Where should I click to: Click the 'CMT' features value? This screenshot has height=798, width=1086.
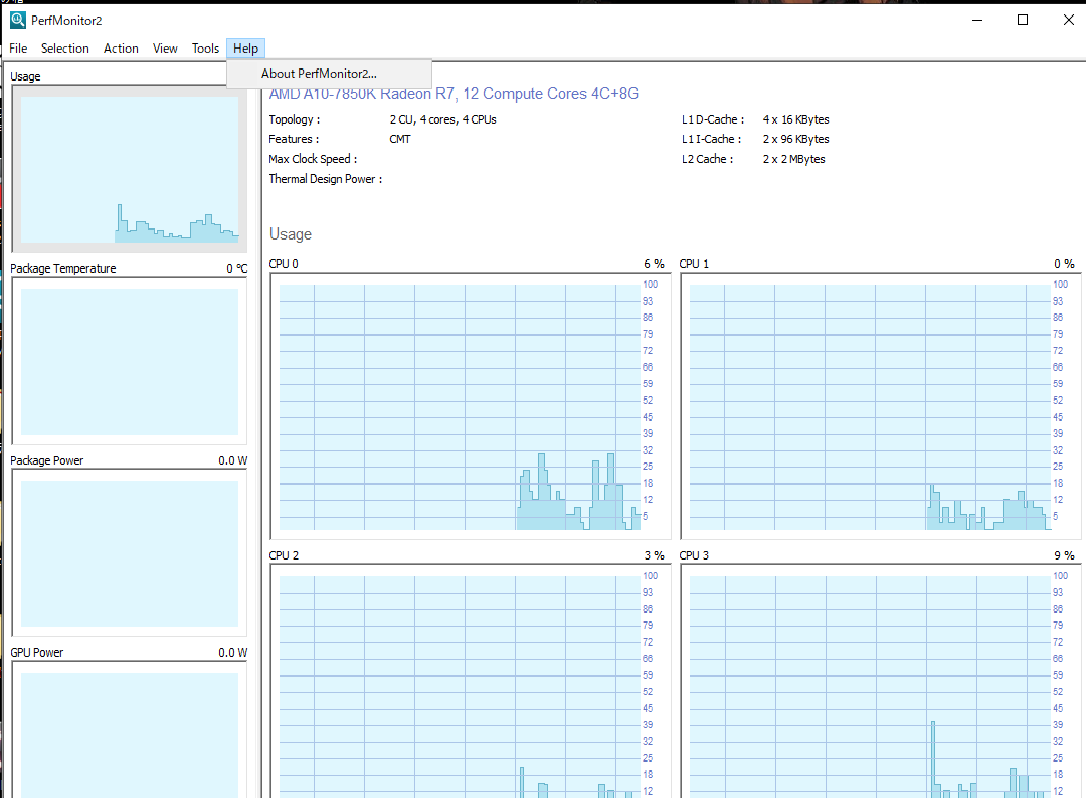400,139
